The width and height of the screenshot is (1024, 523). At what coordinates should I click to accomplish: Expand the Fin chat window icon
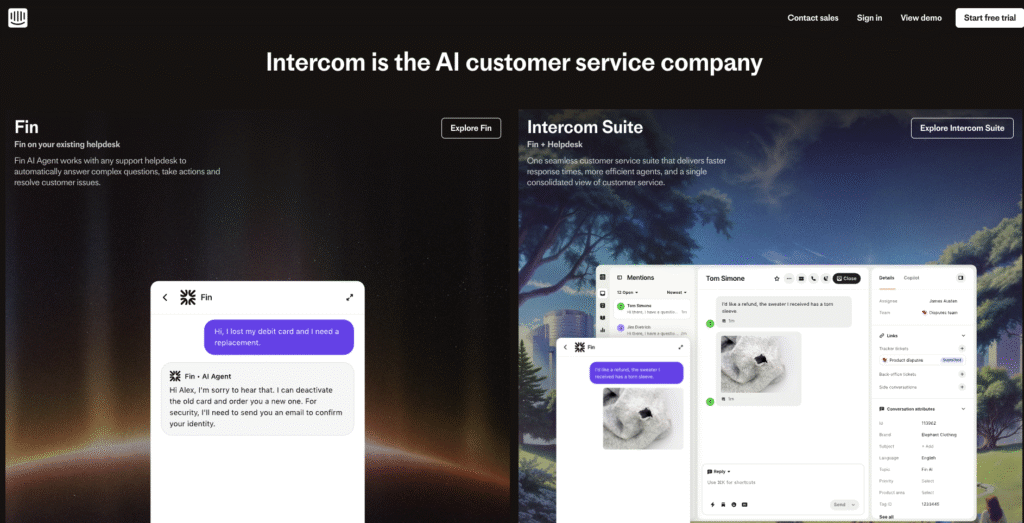click(x=349, y=298)
